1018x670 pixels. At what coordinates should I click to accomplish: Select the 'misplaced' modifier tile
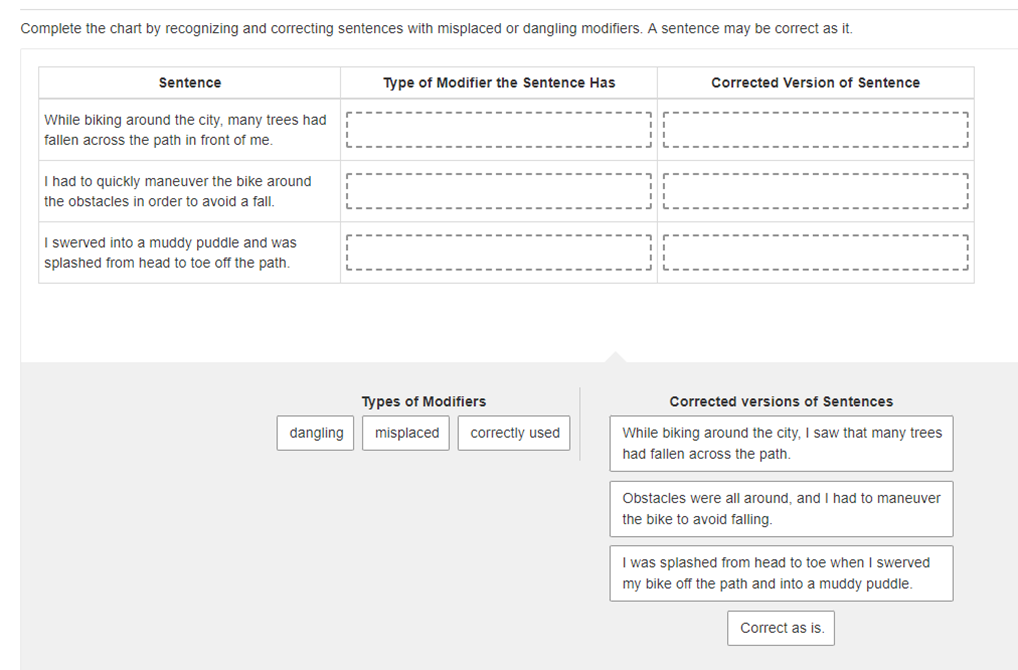pyautogui.click(x=406, y=433)
